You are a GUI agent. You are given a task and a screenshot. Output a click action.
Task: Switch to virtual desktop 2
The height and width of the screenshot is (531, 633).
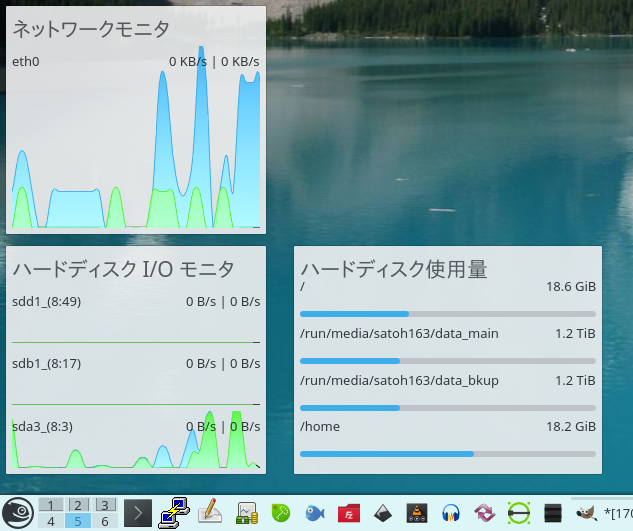(78, 505)
